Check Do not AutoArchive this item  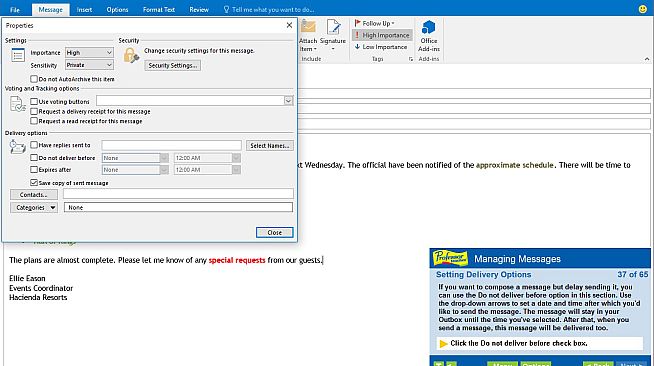click(x=34, y=79)
